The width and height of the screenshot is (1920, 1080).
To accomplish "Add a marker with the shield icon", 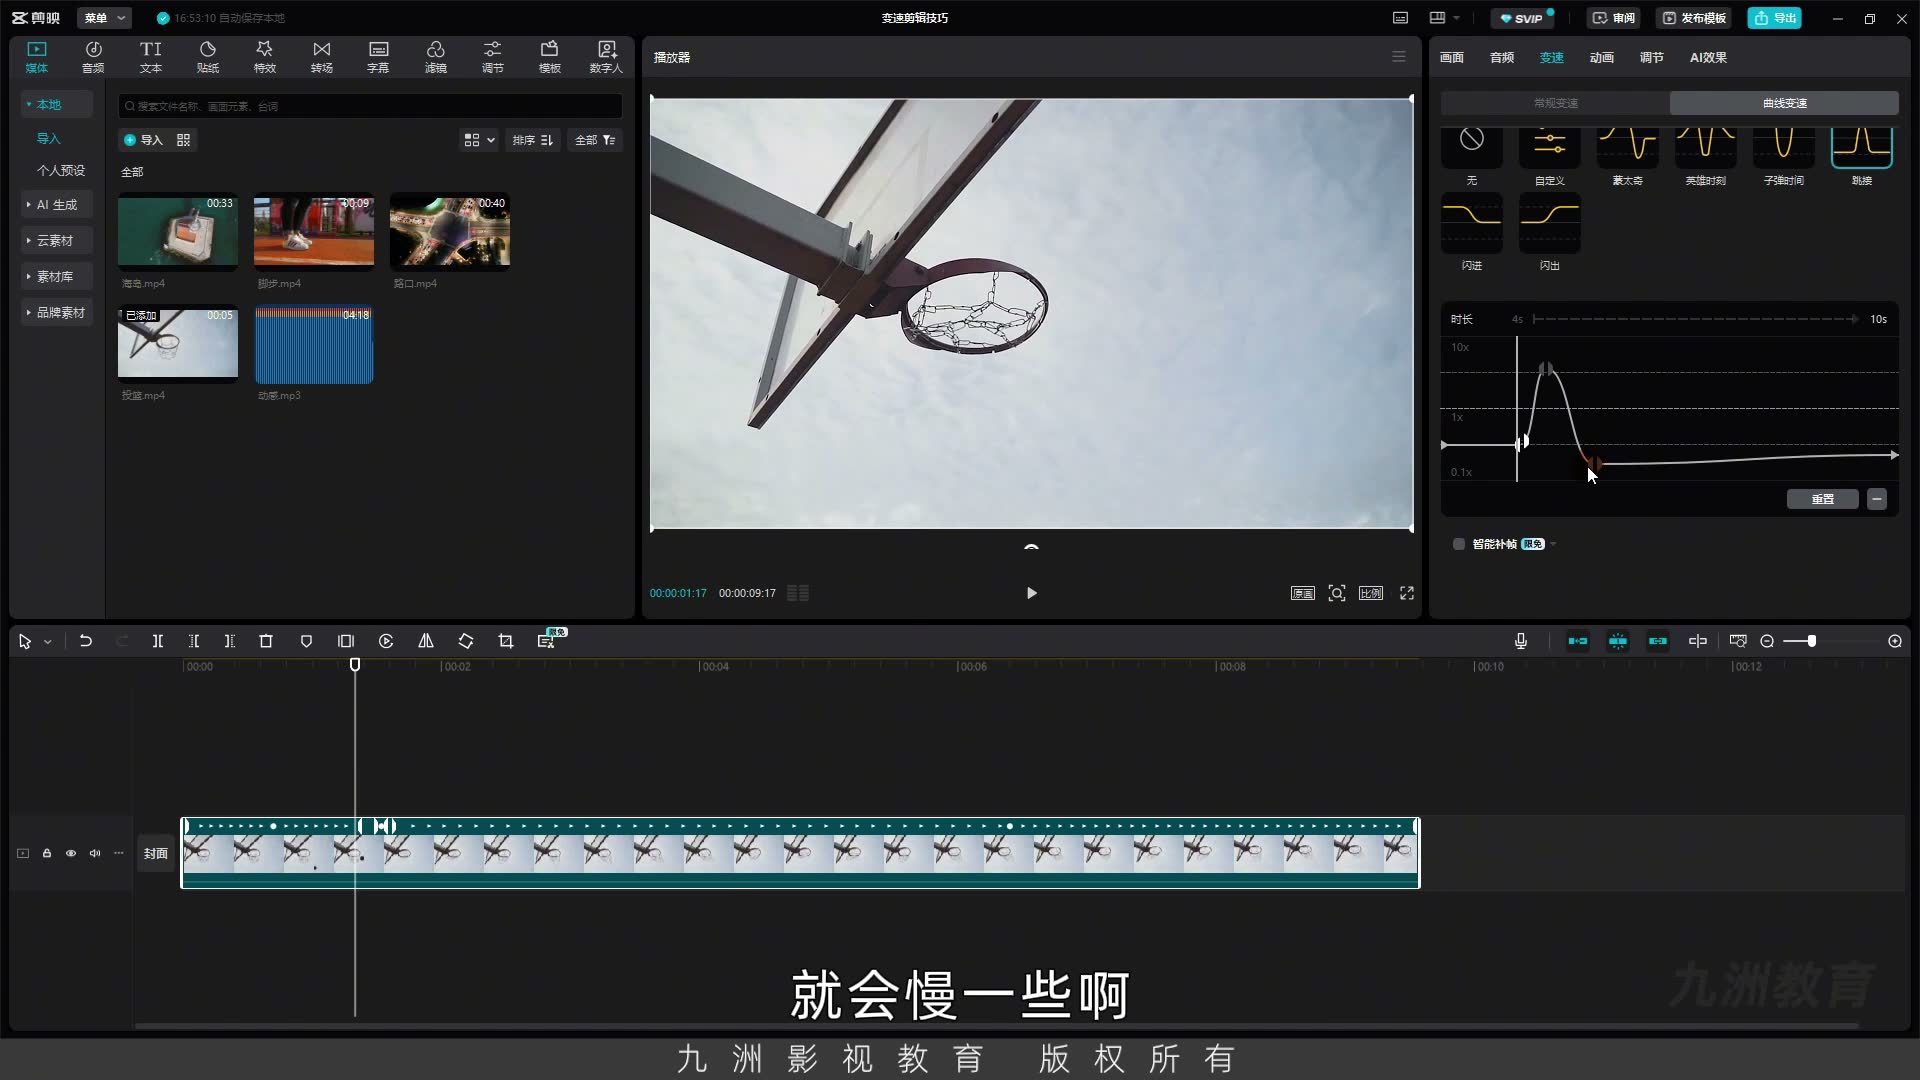I will (306, 641).
